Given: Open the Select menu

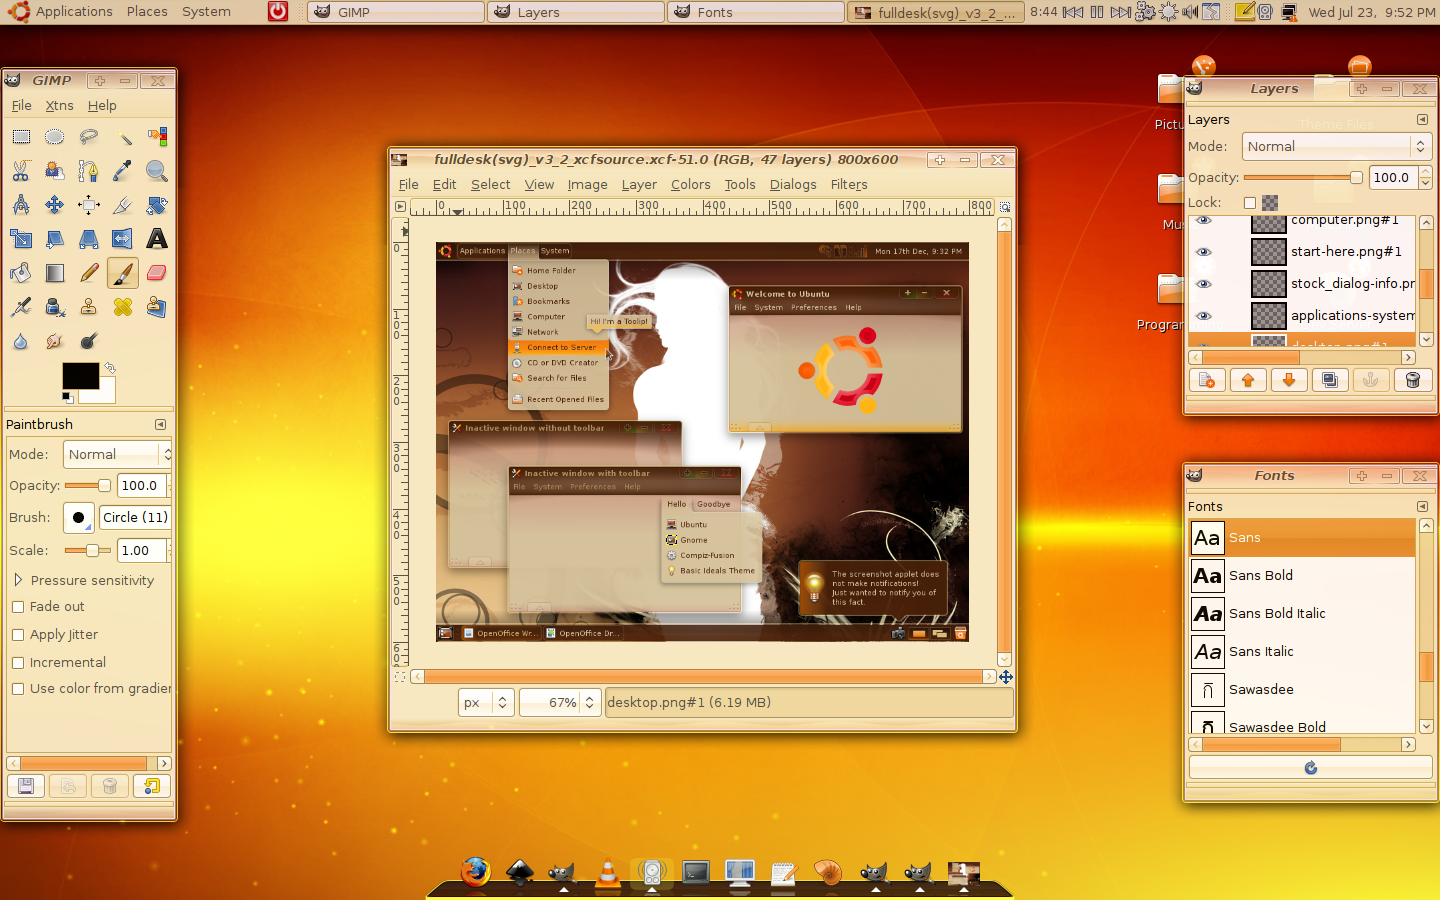Looking at the screenshot, I should coord(490,185).
